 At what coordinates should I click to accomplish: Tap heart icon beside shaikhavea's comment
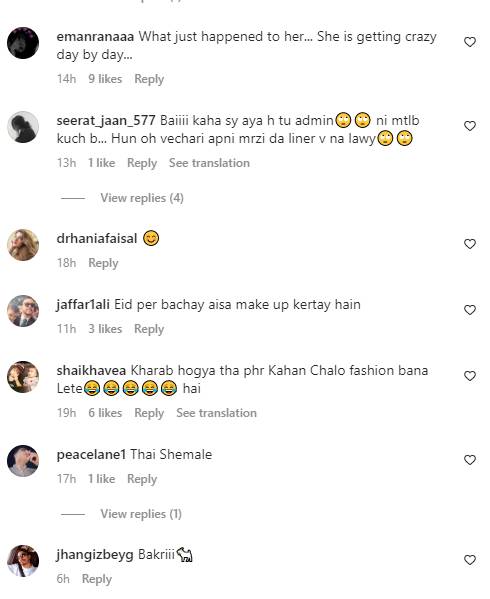pyautogui.click(x=470, y=376)
